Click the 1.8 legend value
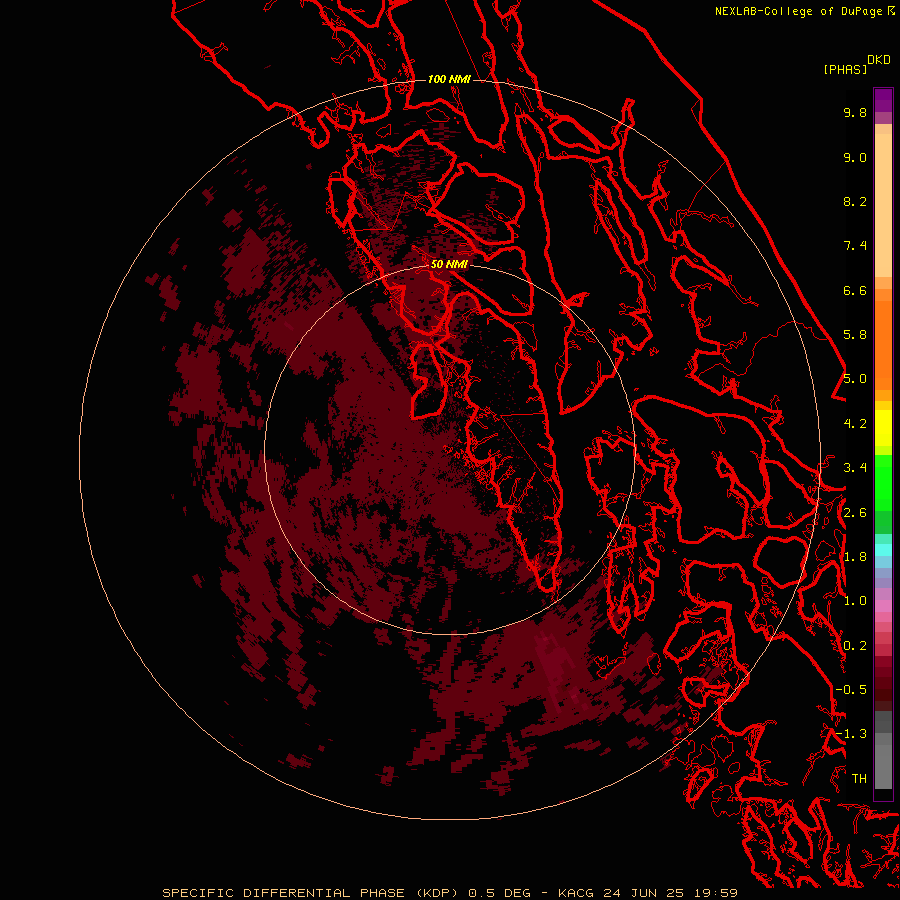900x900 pixels. 855,557
